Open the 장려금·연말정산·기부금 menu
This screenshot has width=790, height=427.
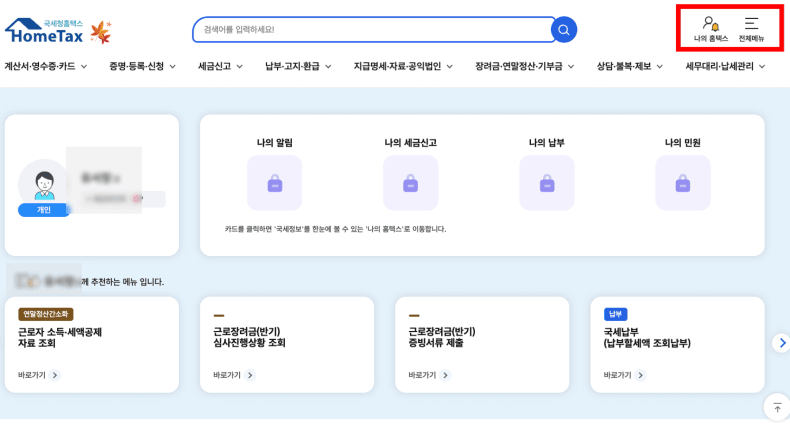(518, 66)
